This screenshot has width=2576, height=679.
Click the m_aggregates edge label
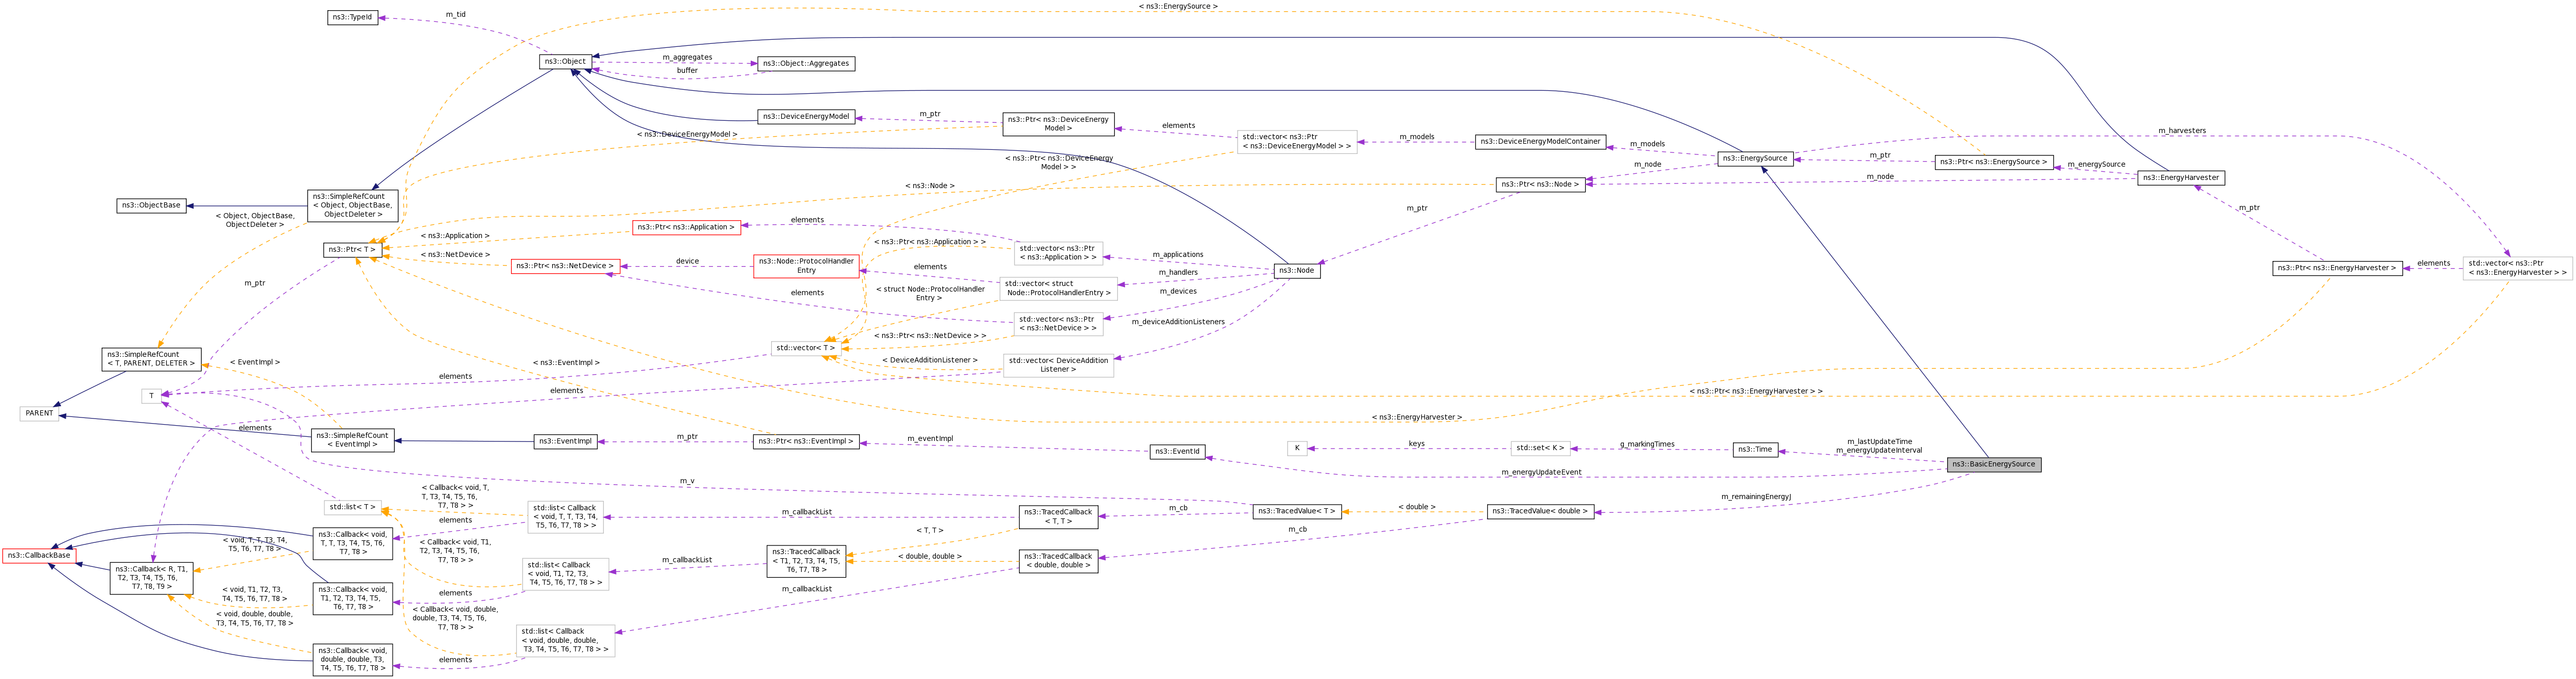[x=687, y=58]
